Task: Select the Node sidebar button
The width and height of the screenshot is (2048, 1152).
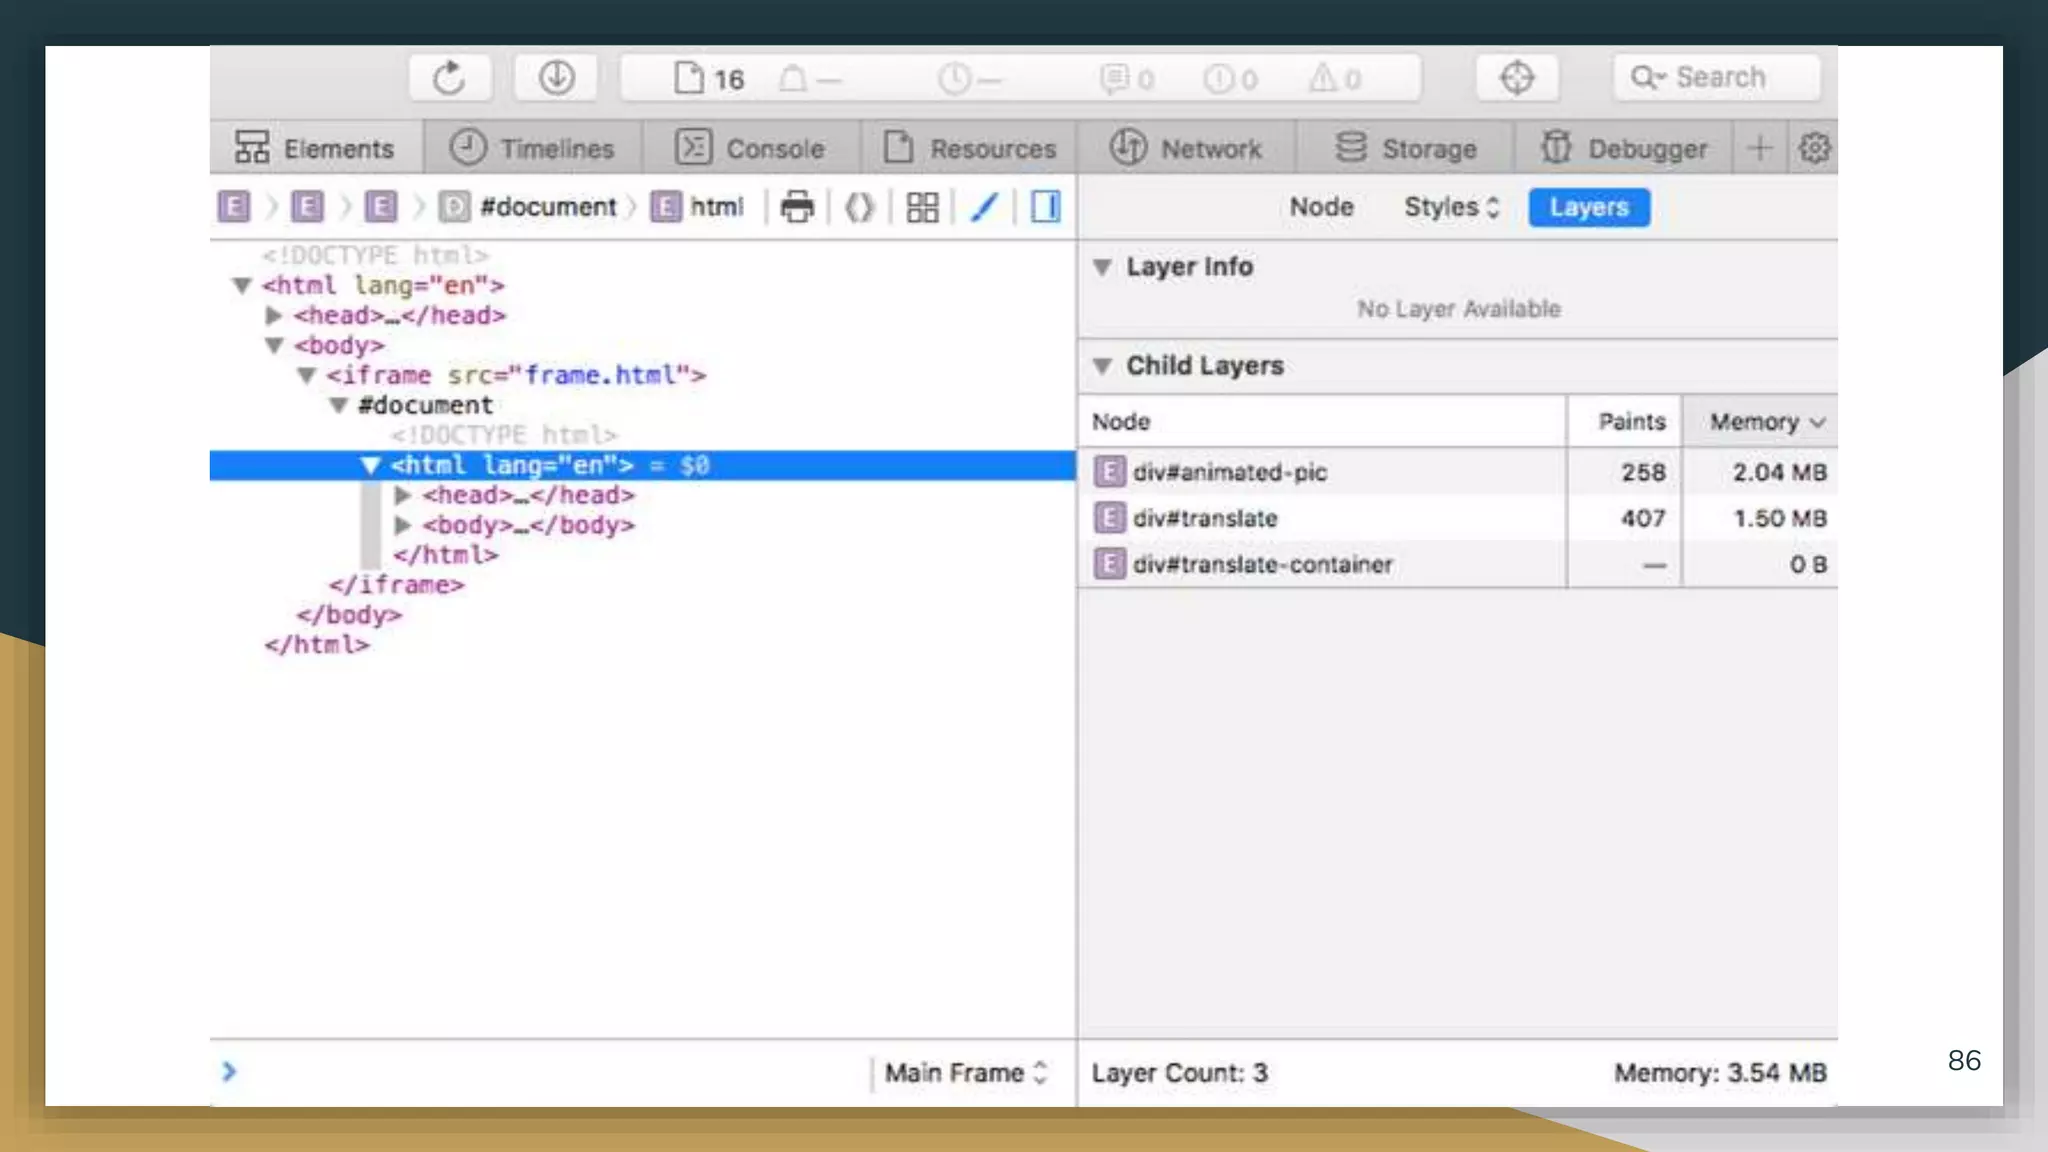Action: (x=1321, y=207)
